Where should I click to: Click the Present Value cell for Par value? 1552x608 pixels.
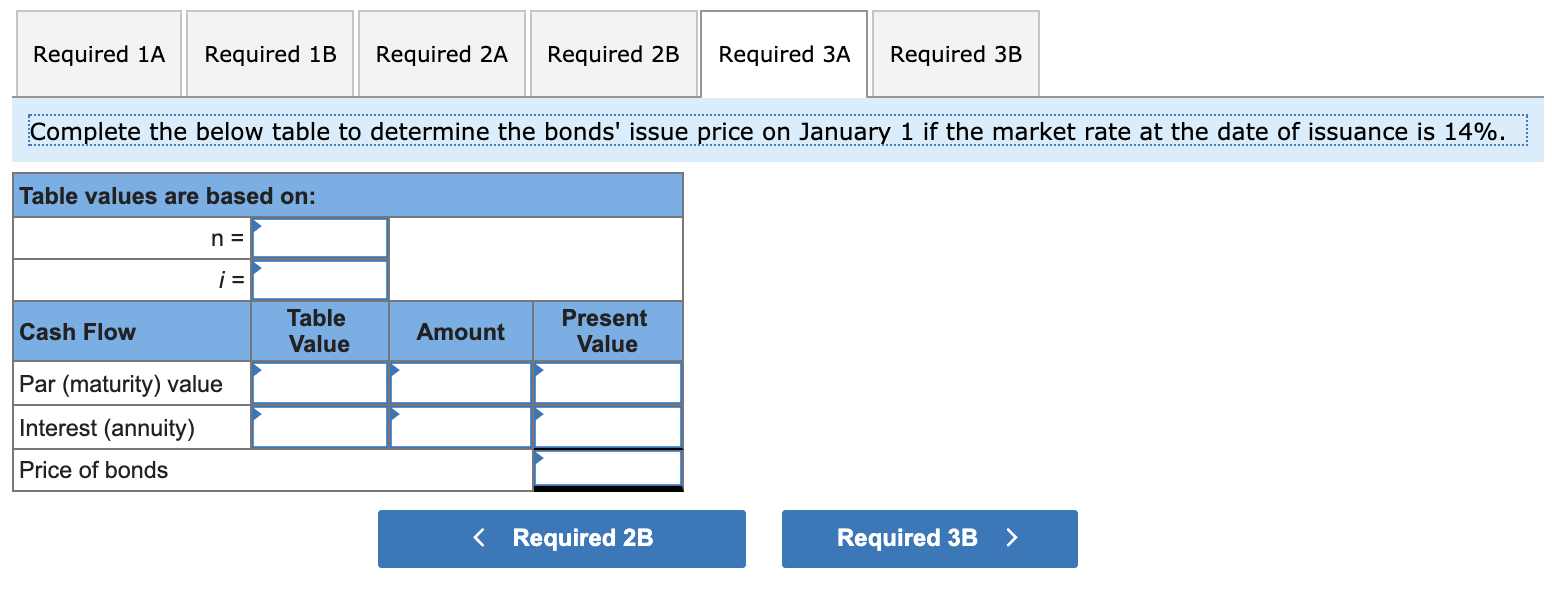608,383
